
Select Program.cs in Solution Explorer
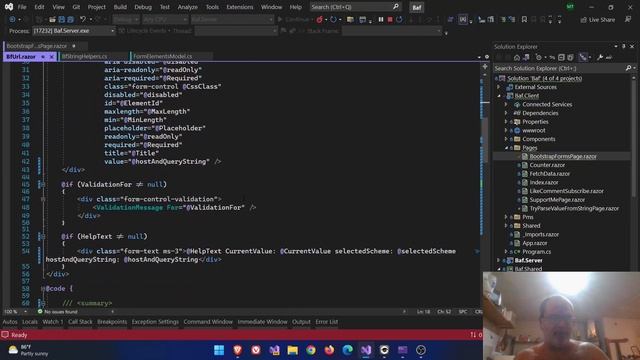[536, 252]
